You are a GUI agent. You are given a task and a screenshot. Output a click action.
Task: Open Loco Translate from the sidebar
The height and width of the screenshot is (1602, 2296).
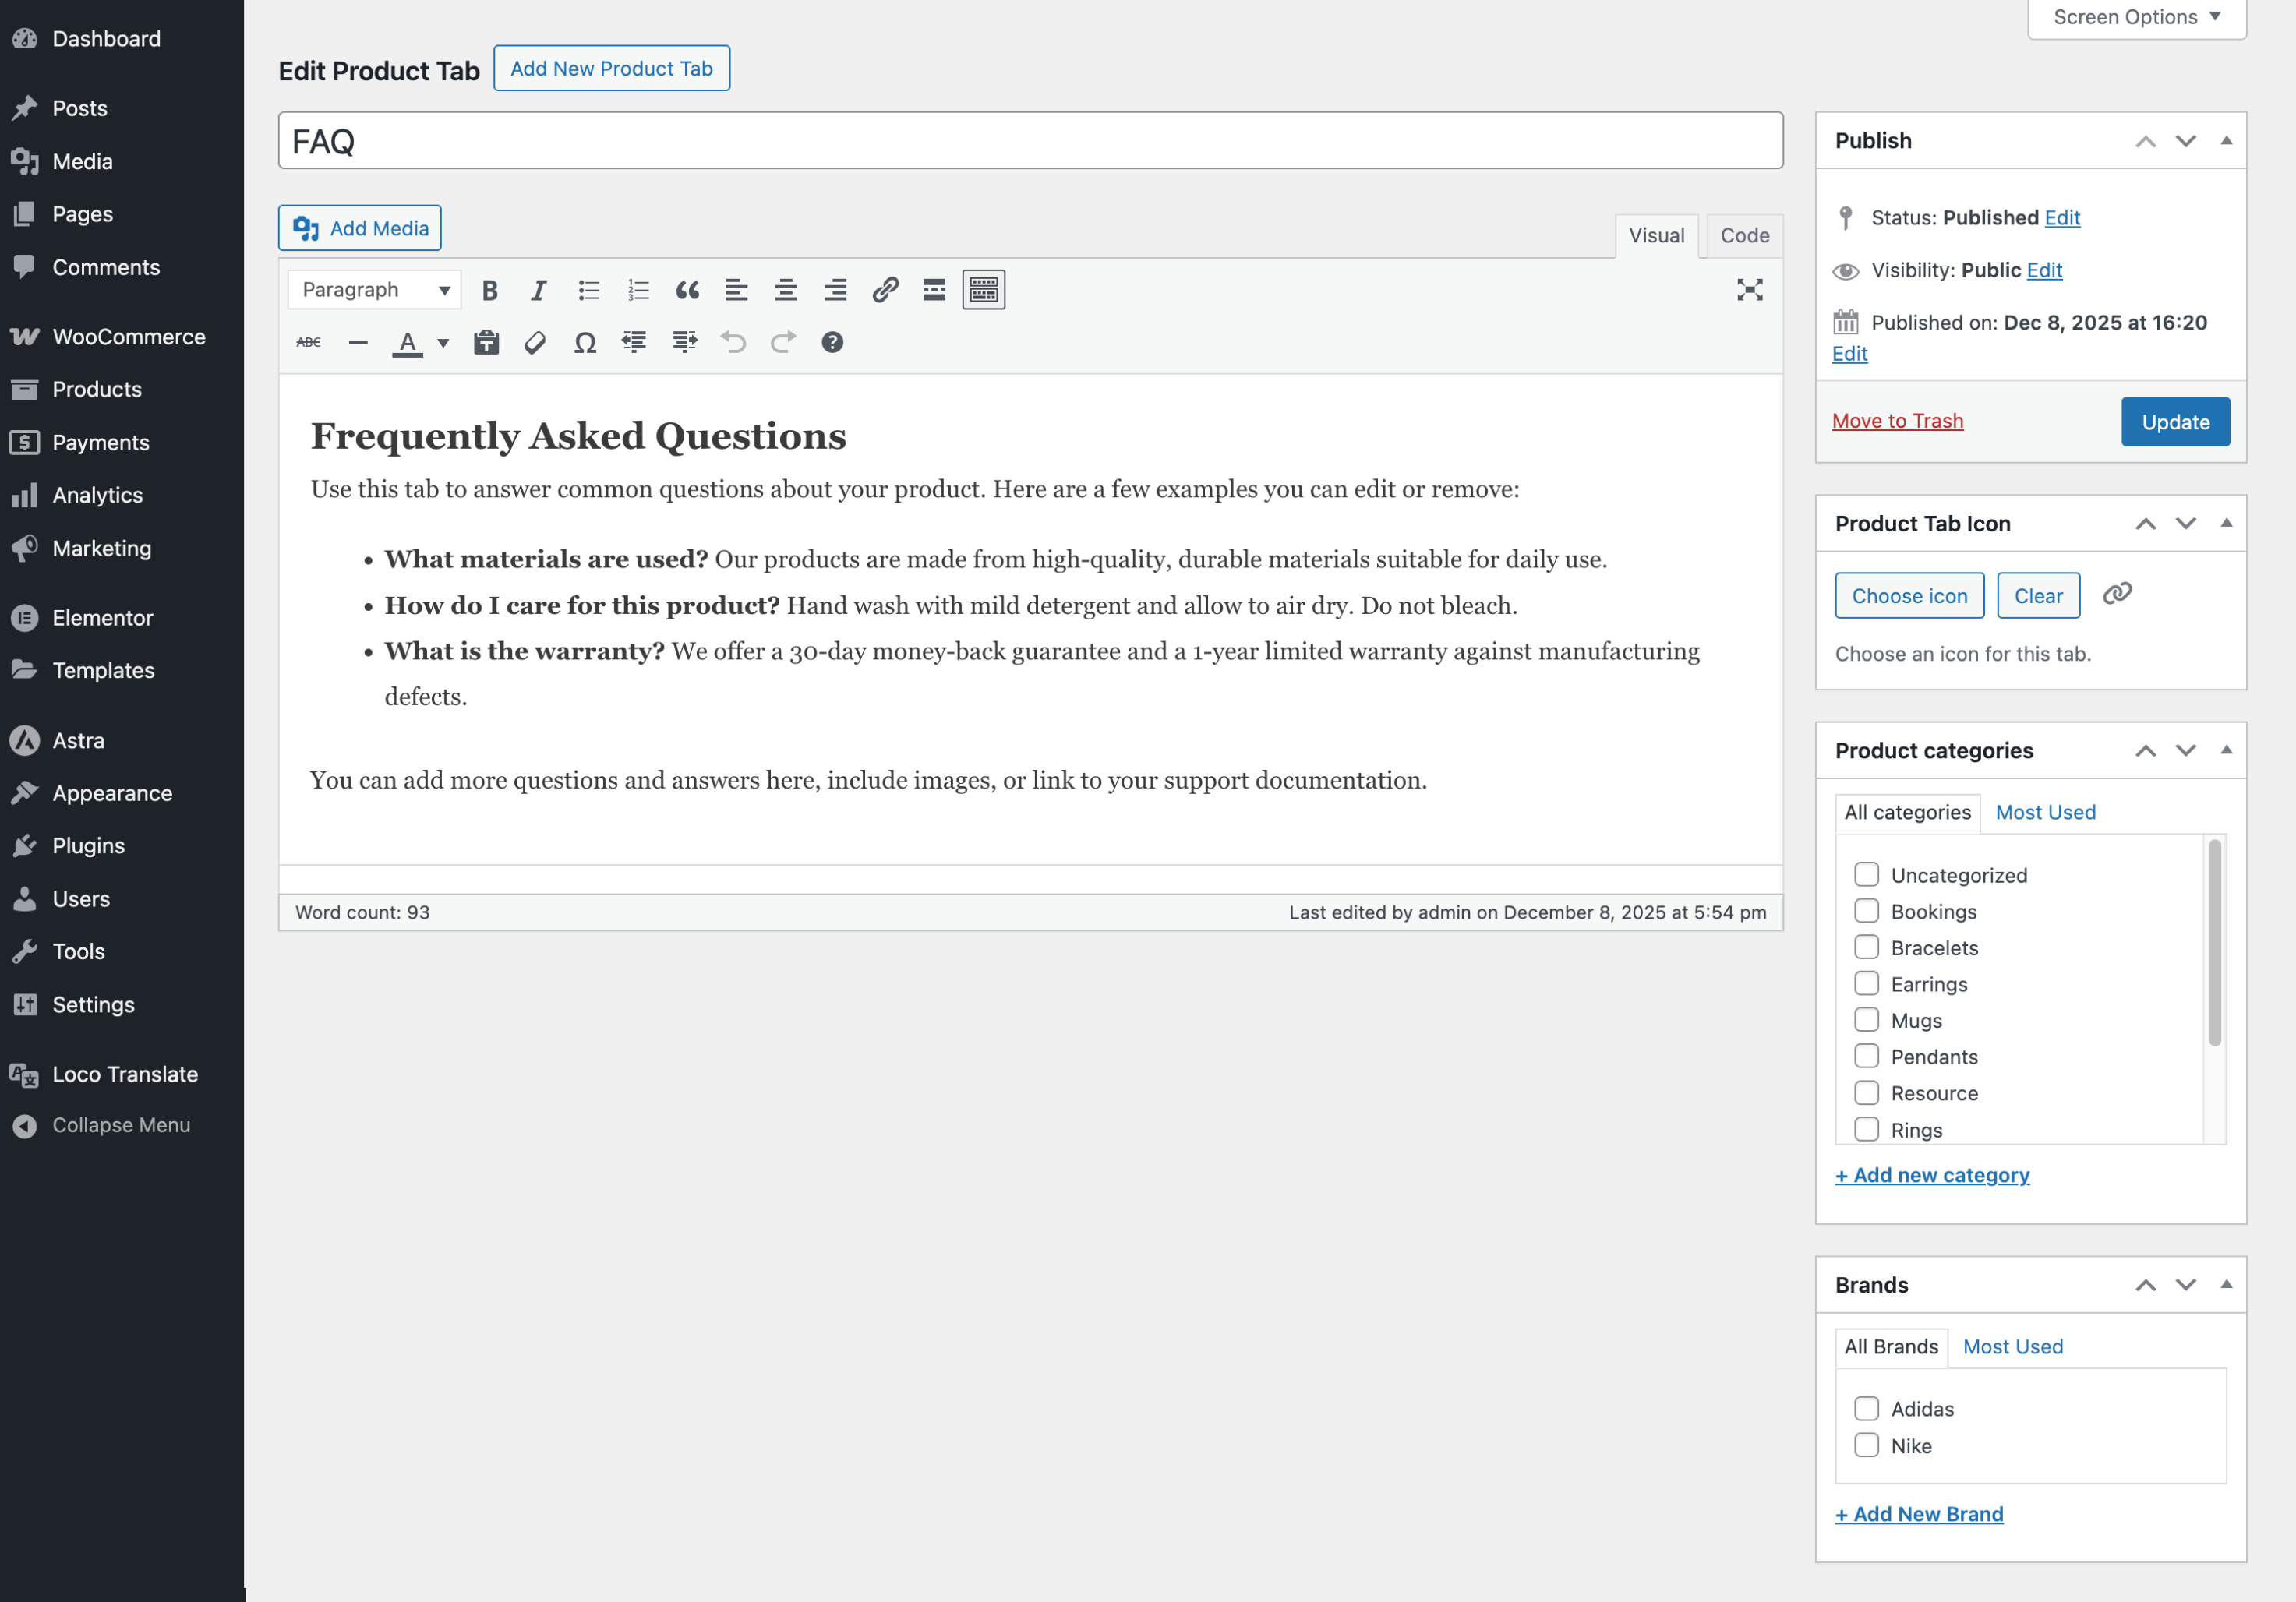pos(124,1074)
